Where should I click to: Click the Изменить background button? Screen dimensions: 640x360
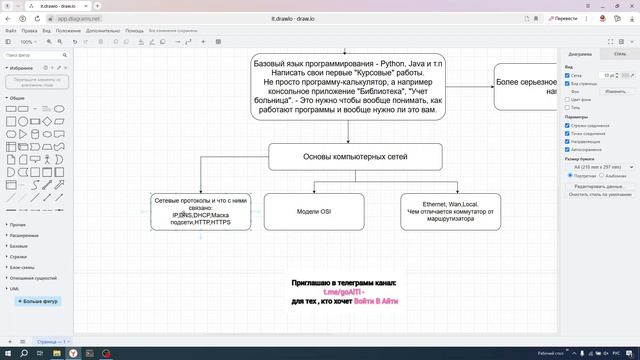click(x=616, y=92)
